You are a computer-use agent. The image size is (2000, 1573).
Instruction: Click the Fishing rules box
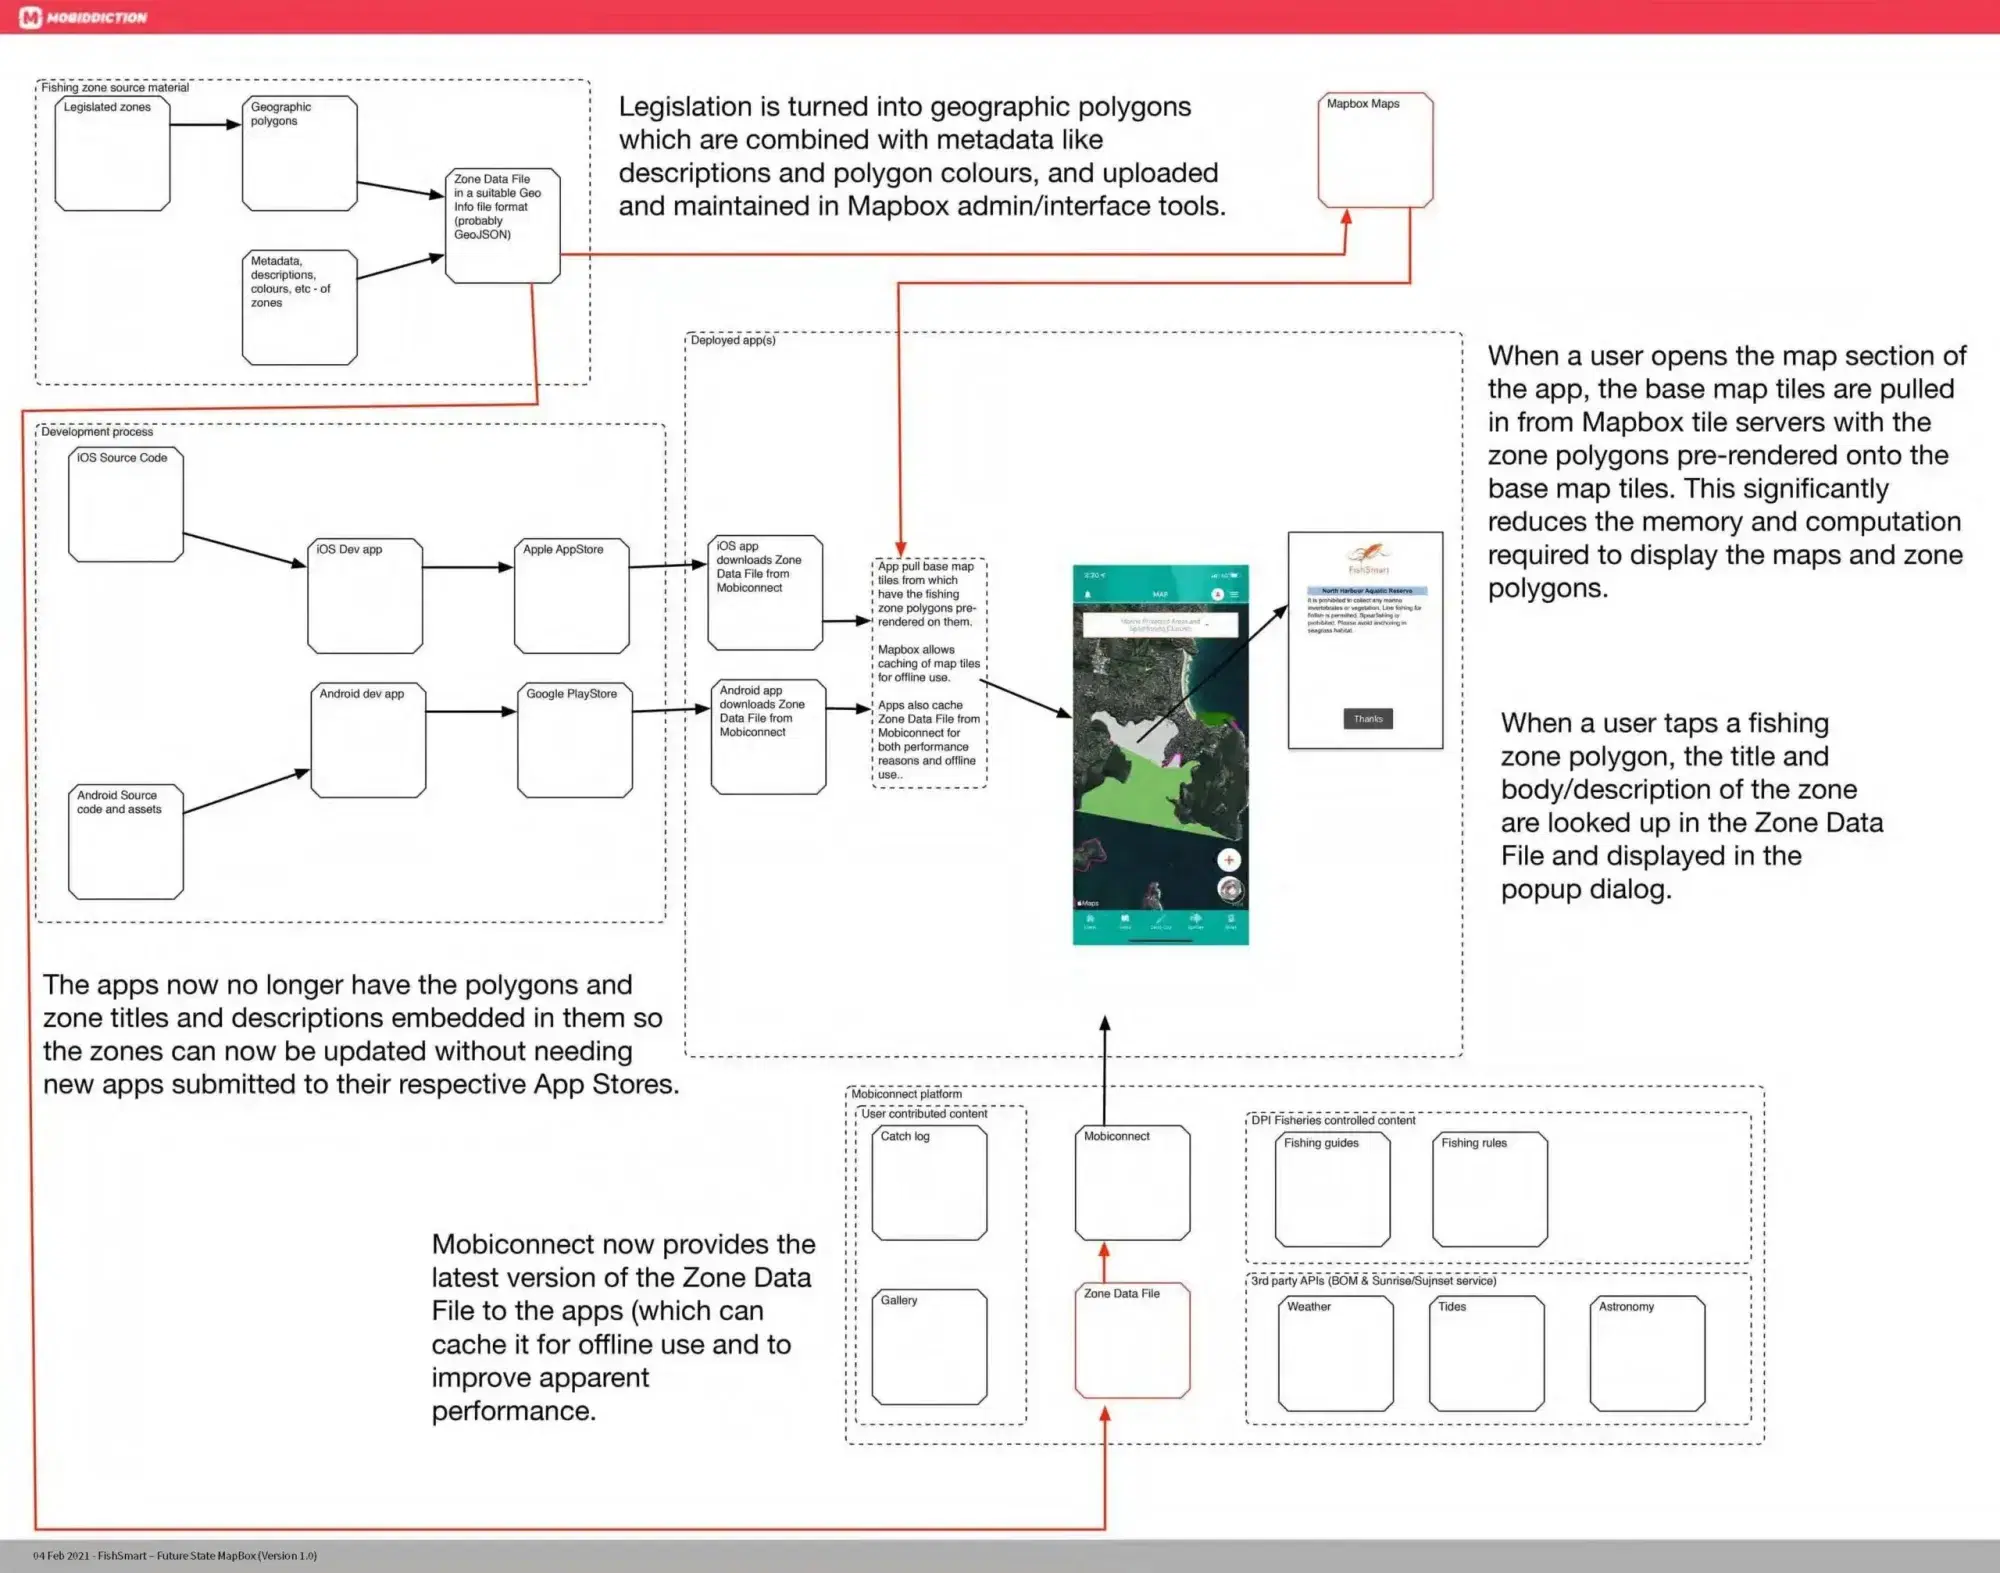tap(1489, 1189)
